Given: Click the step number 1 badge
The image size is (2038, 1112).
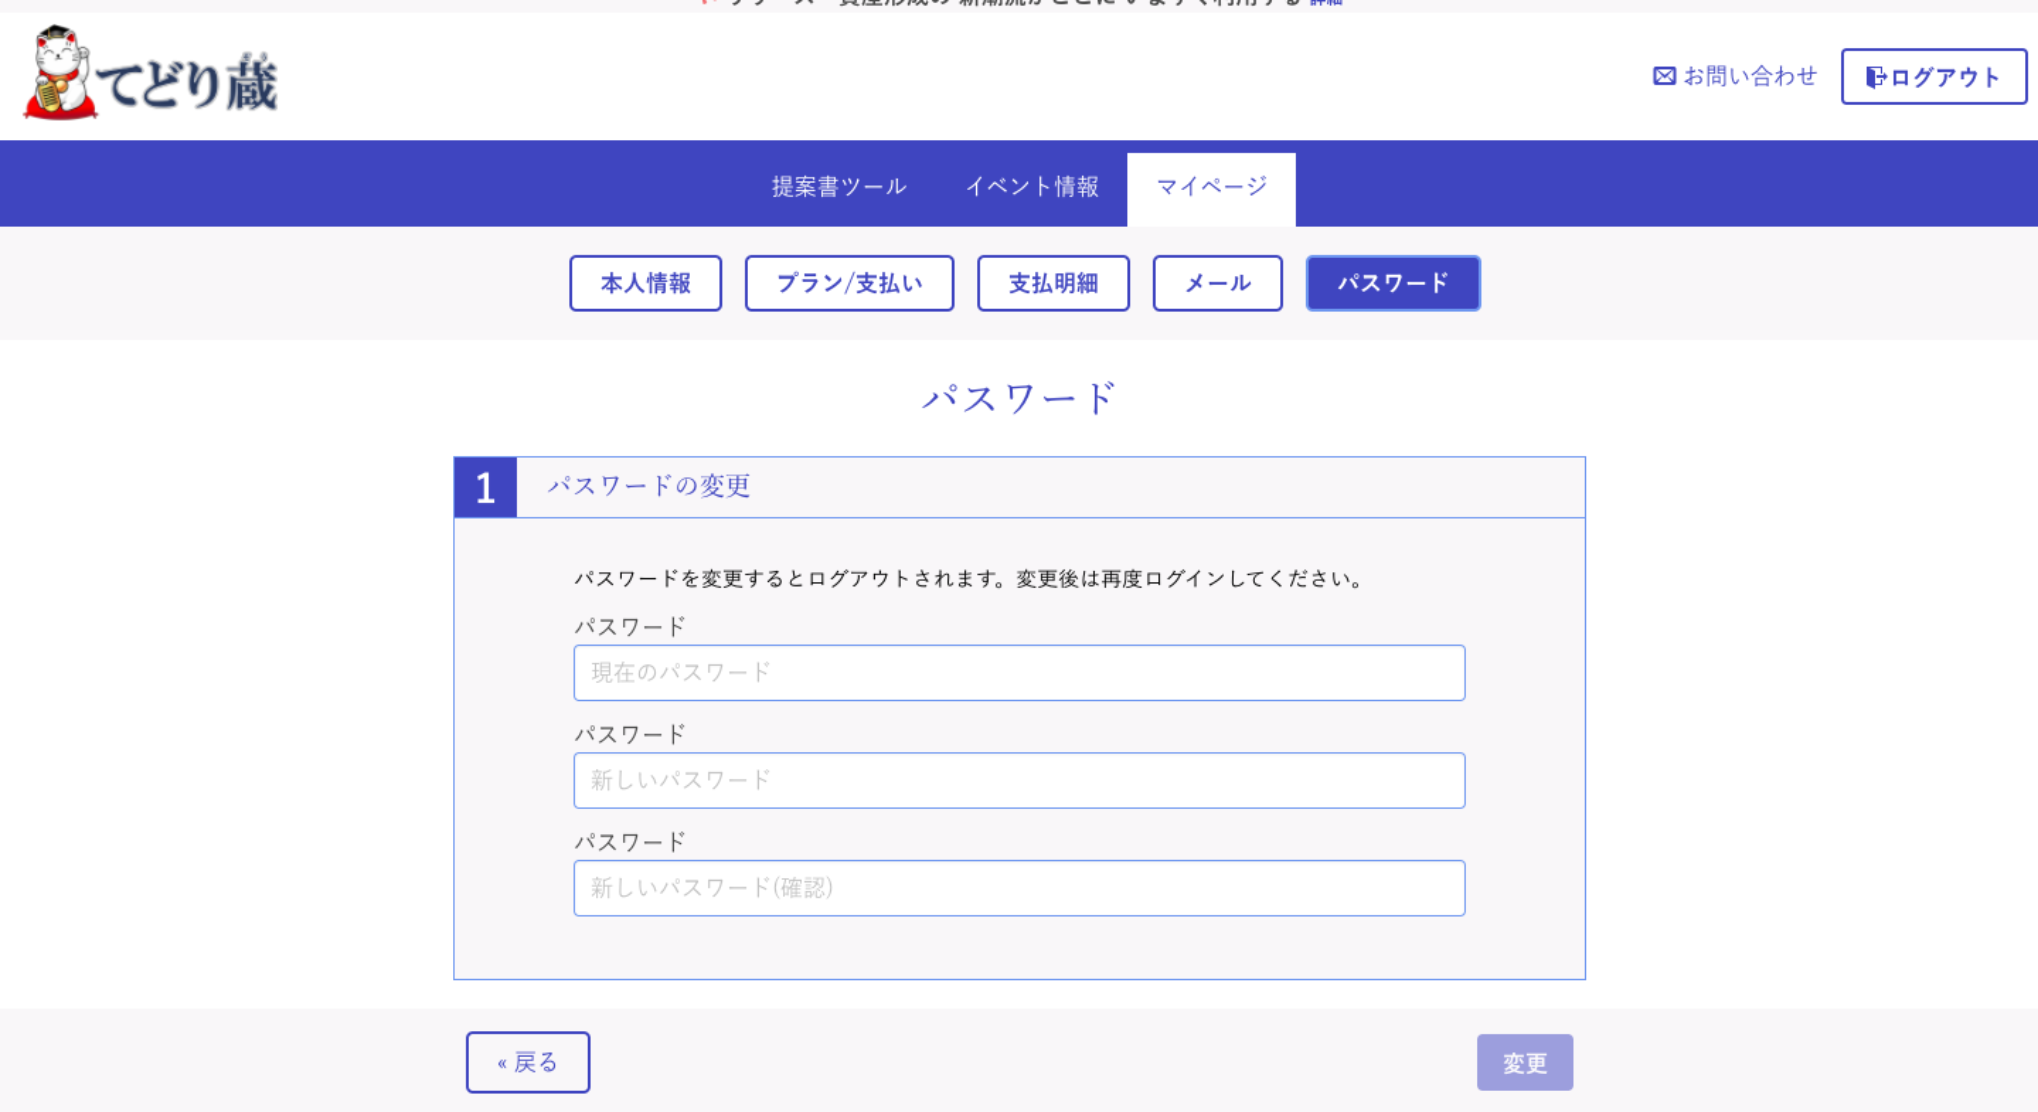Looking at the screenshot, I should (x=485, y=488).
